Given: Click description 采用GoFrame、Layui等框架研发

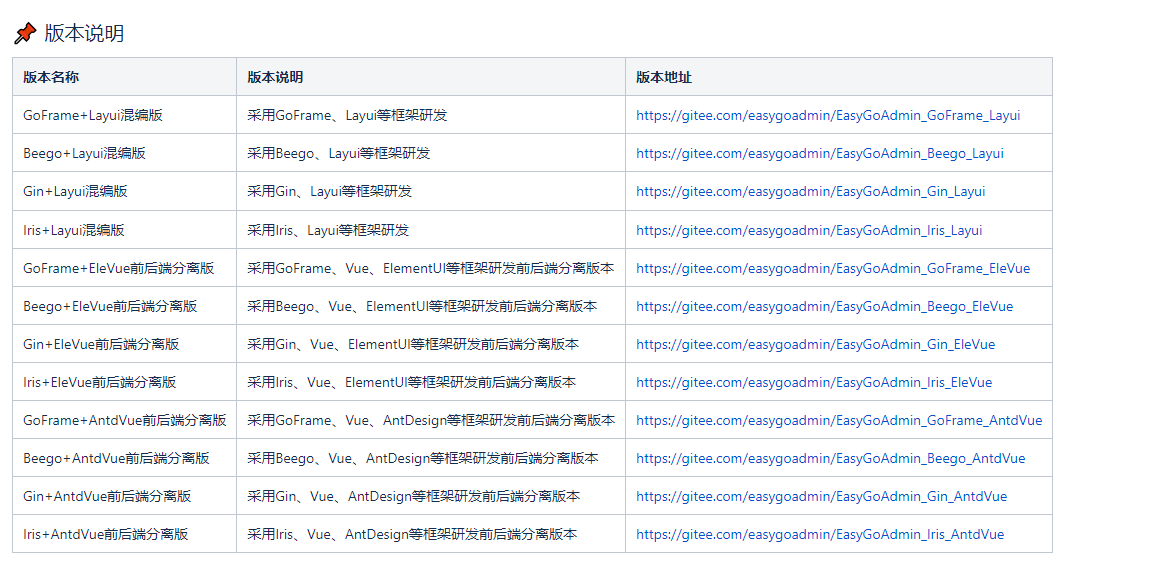Looking at the screenshot, I should [x=347, y=115].
